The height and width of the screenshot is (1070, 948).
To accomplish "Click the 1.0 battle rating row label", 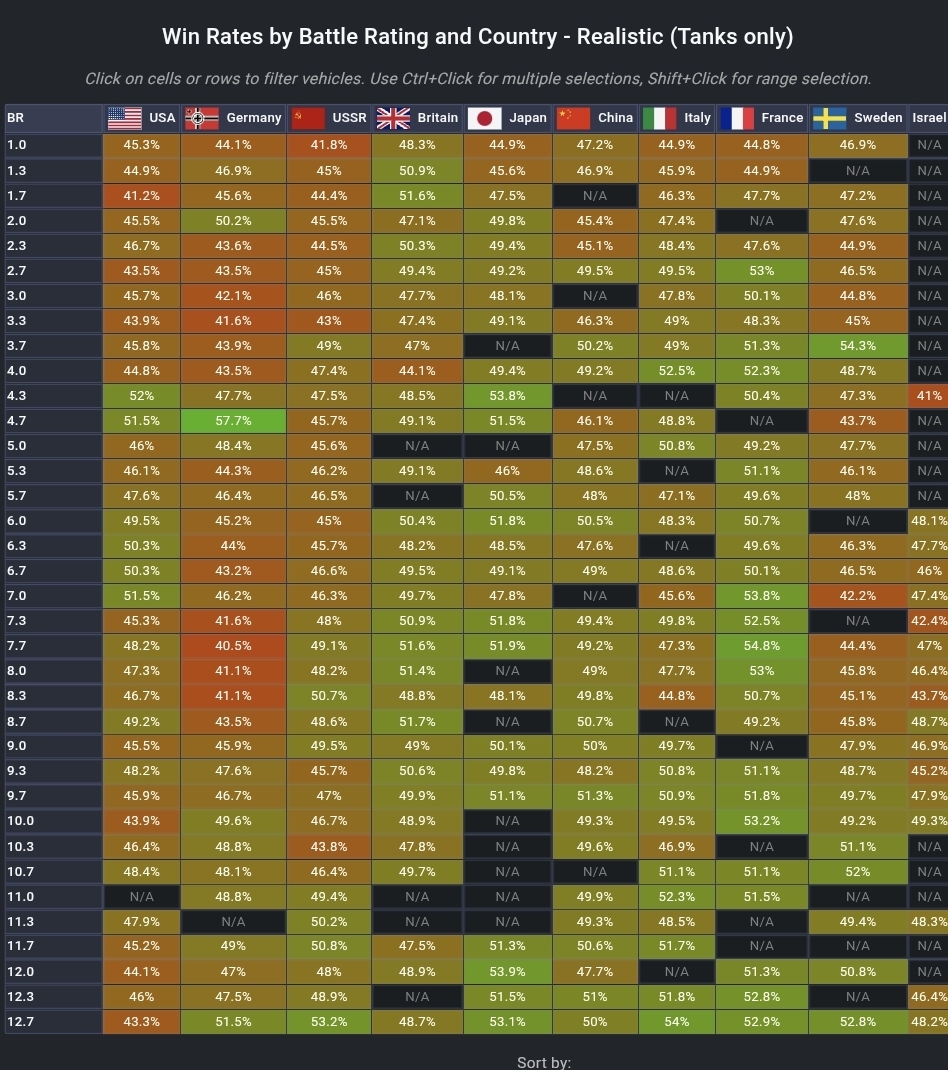I will 53,145.
